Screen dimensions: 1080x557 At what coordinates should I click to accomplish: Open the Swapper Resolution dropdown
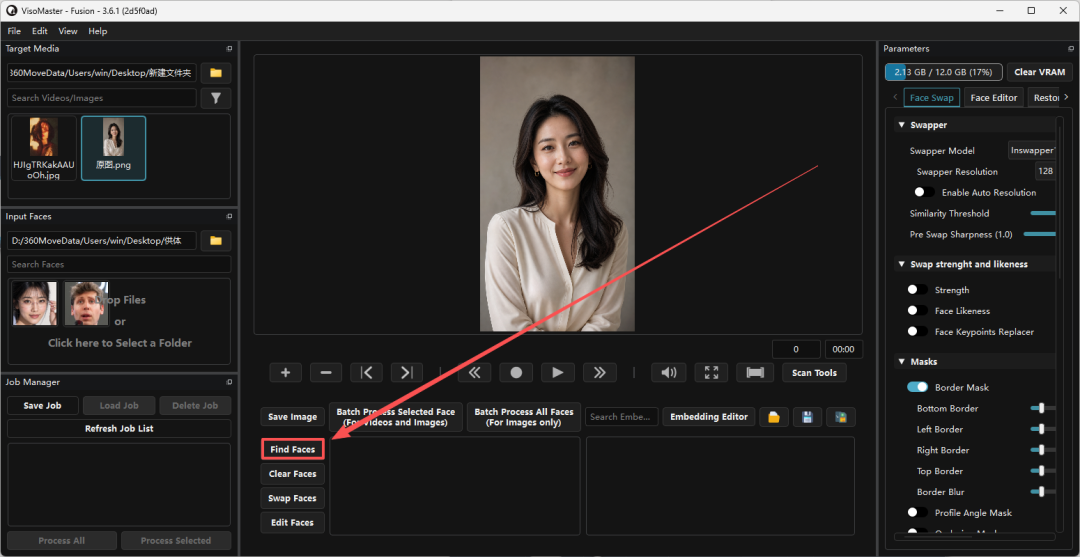tap(1046, 171)
